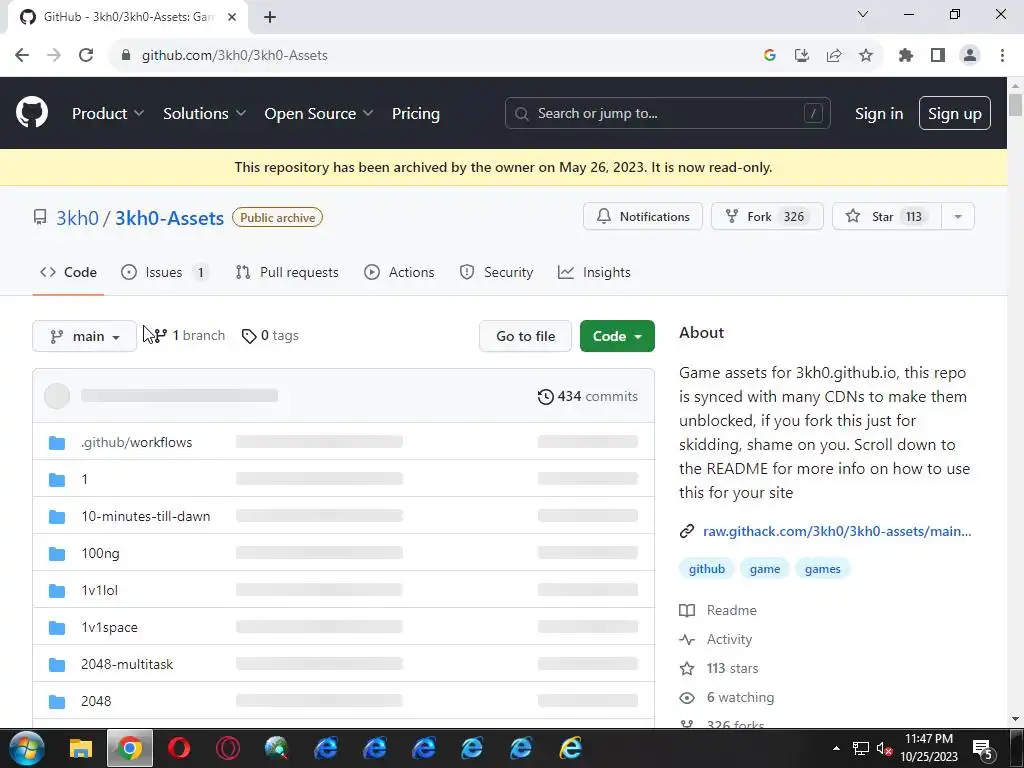Viewport: 1024px width, 768px height.
Task: View the 0 tags link
Action: tap(270, 336)
